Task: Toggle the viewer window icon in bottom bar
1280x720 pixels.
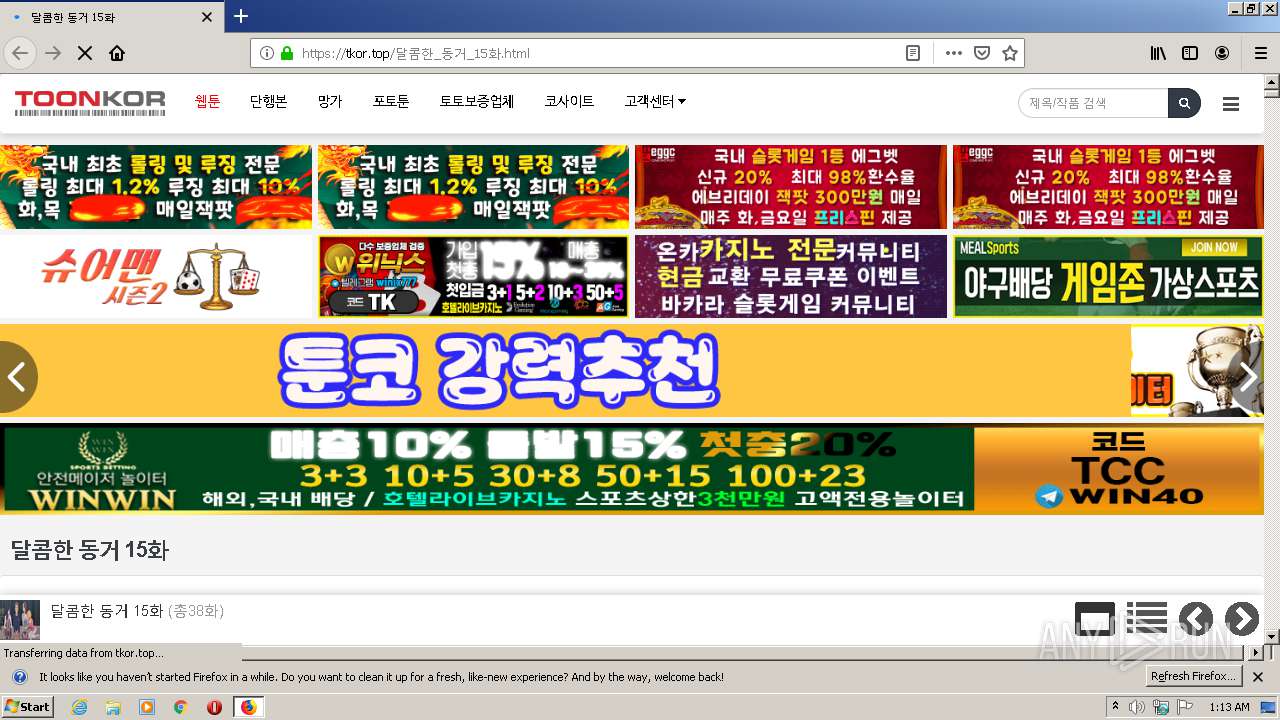Action: pyautogui.click(x=1095, y=620)
